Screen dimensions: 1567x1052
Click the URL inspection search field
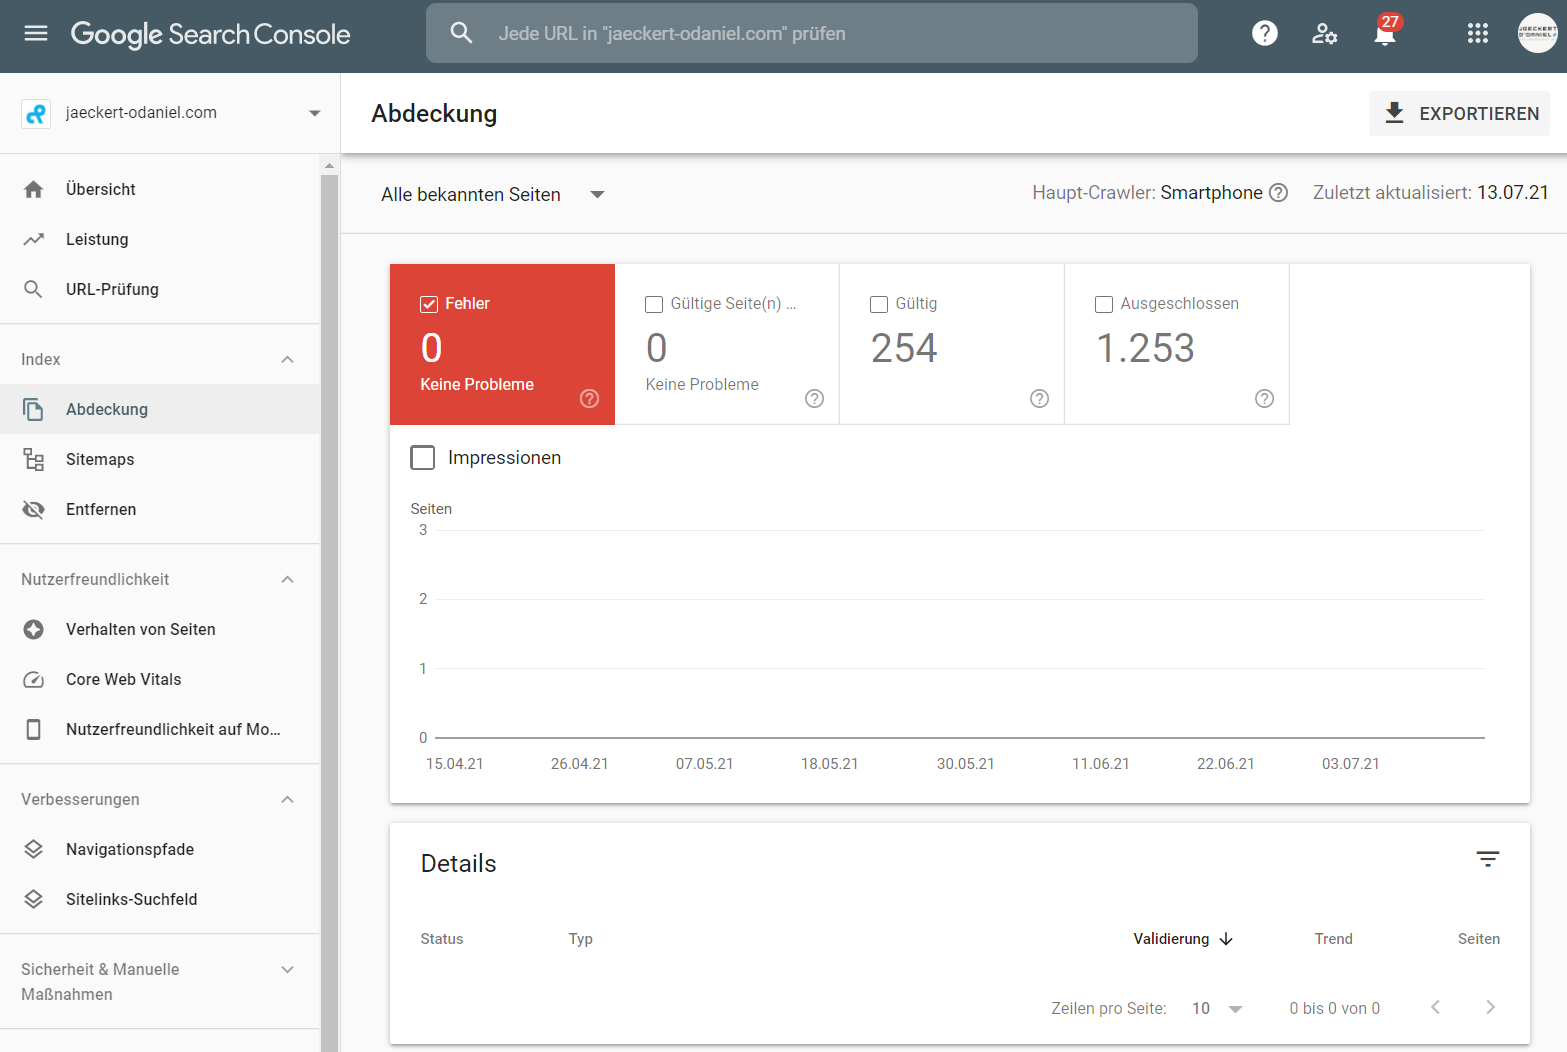pyautogui.click(x=812, y=33)
